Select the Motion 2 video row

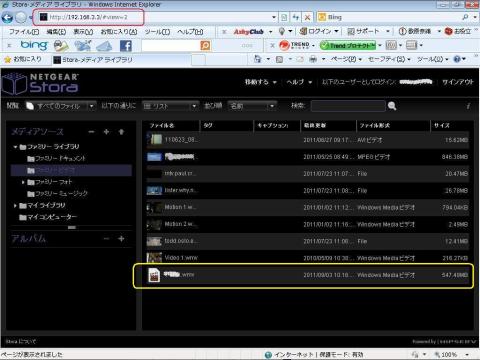tap(307, 224)
